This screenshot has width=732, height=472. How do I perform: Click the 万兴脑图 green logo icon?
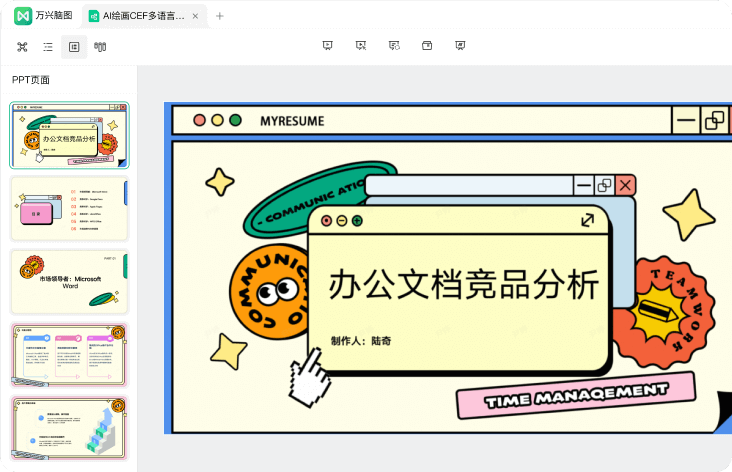[22, 16]
